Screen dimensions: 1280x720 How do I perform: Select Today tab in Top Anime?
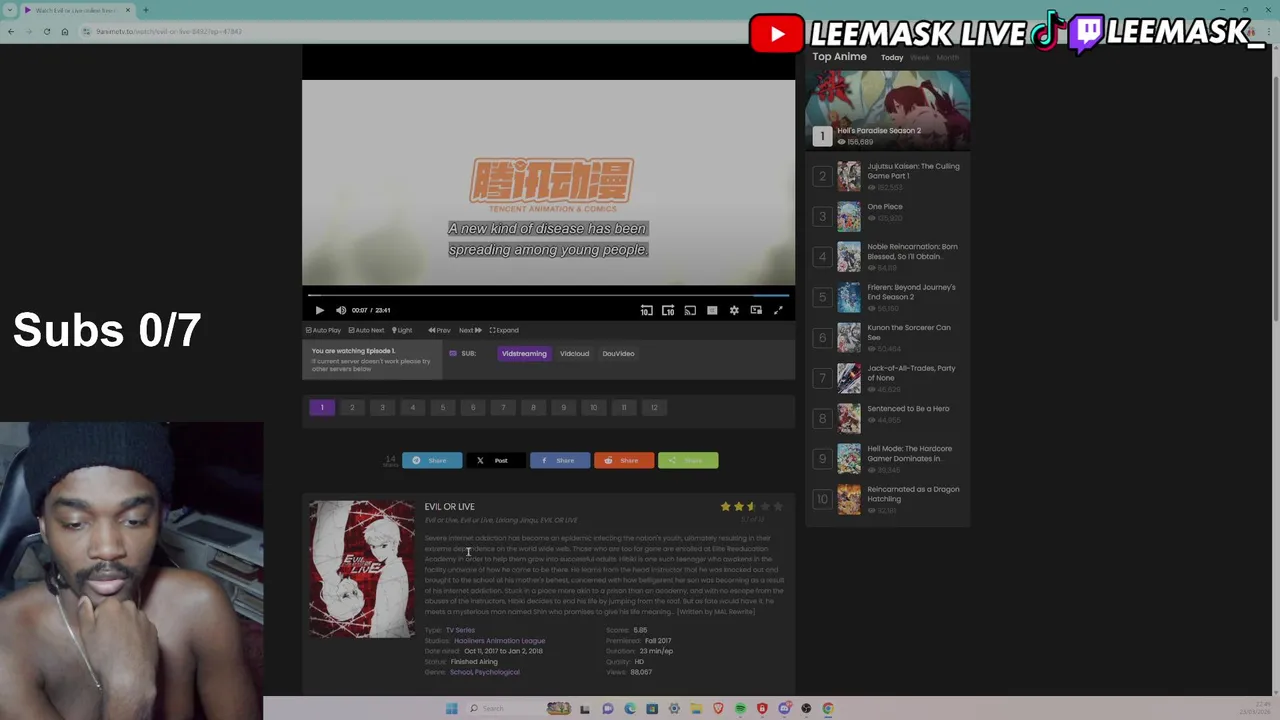892,58
